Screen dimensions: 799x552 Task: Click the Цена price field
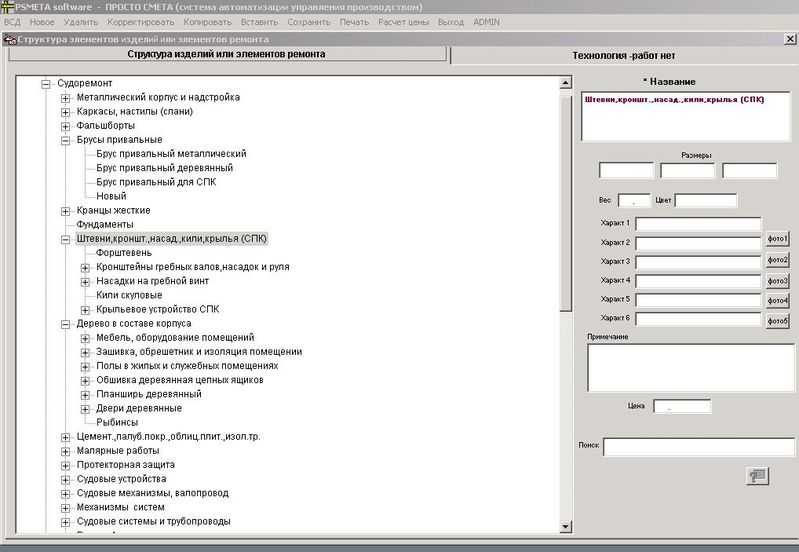[681, 407]
